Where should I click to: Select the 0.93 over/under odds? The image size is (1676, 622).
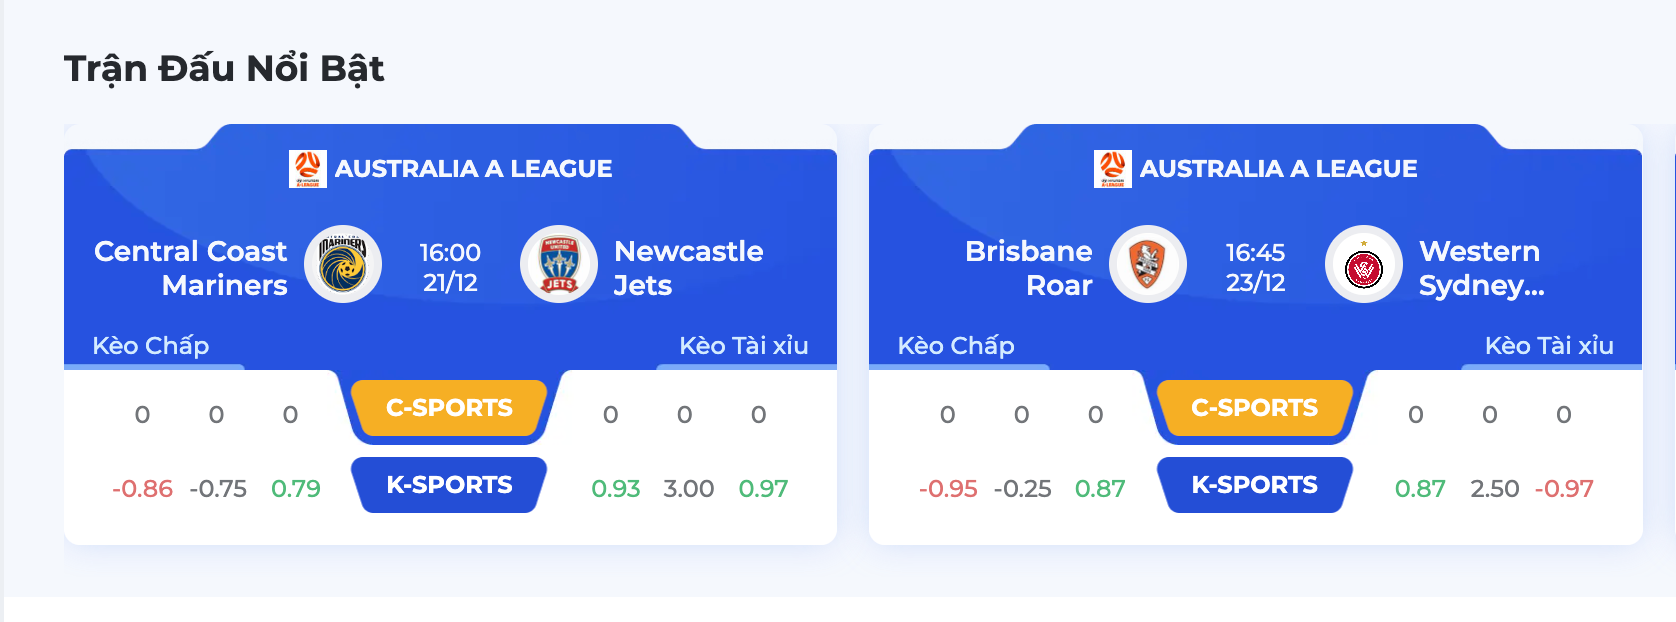(x=616, y=489)
